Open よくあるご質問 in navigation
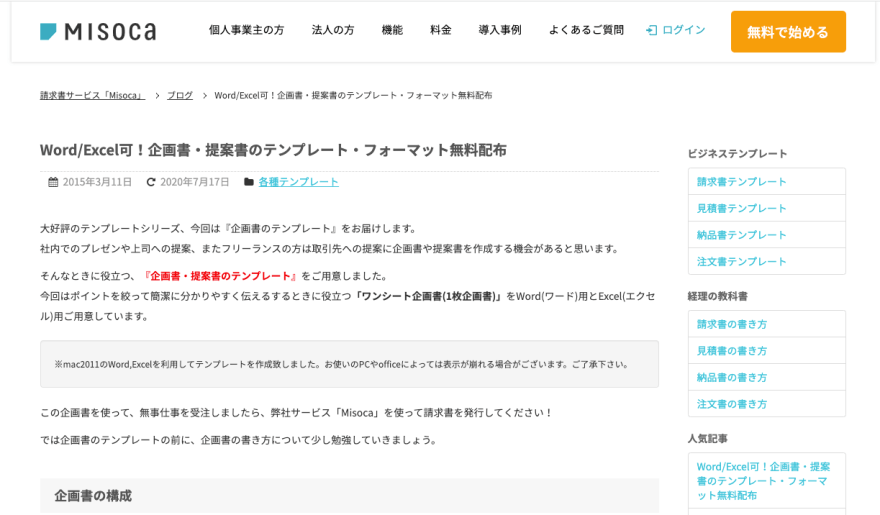Image resolution: width=880 pixels, height=515 pixels. point(586,30)
